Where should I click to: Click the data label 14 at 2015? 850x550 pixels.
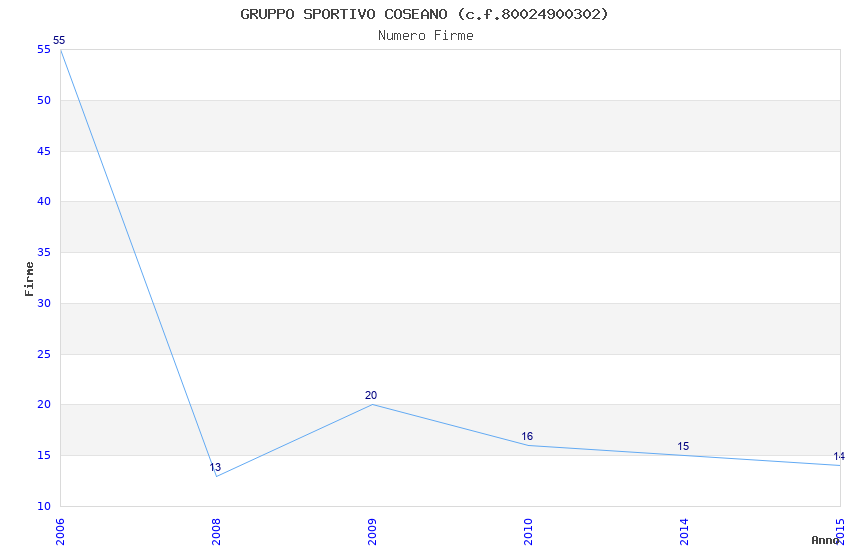point(839,456)
